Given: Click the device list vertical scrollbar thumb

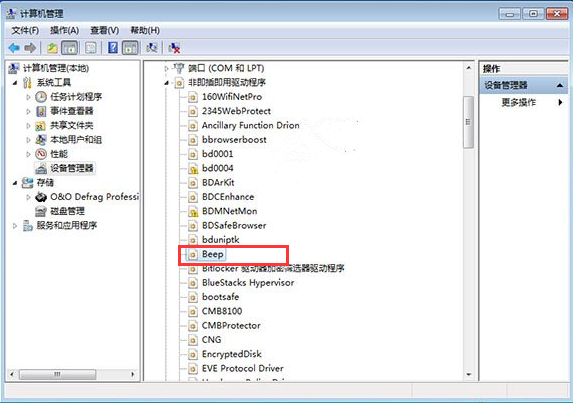Looking at the screenshot, I should (x=468, y=122).
